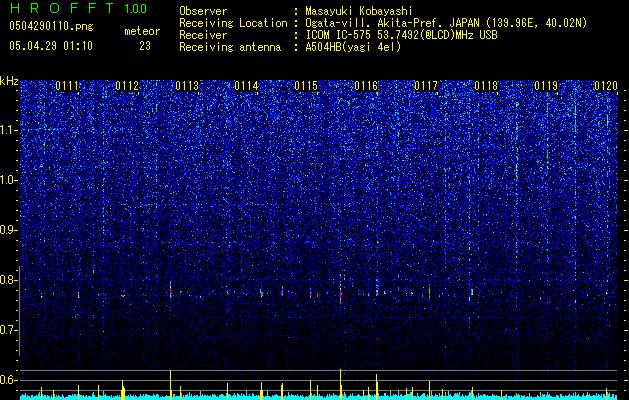Click the 0112 time marker

tap(127, 86)
